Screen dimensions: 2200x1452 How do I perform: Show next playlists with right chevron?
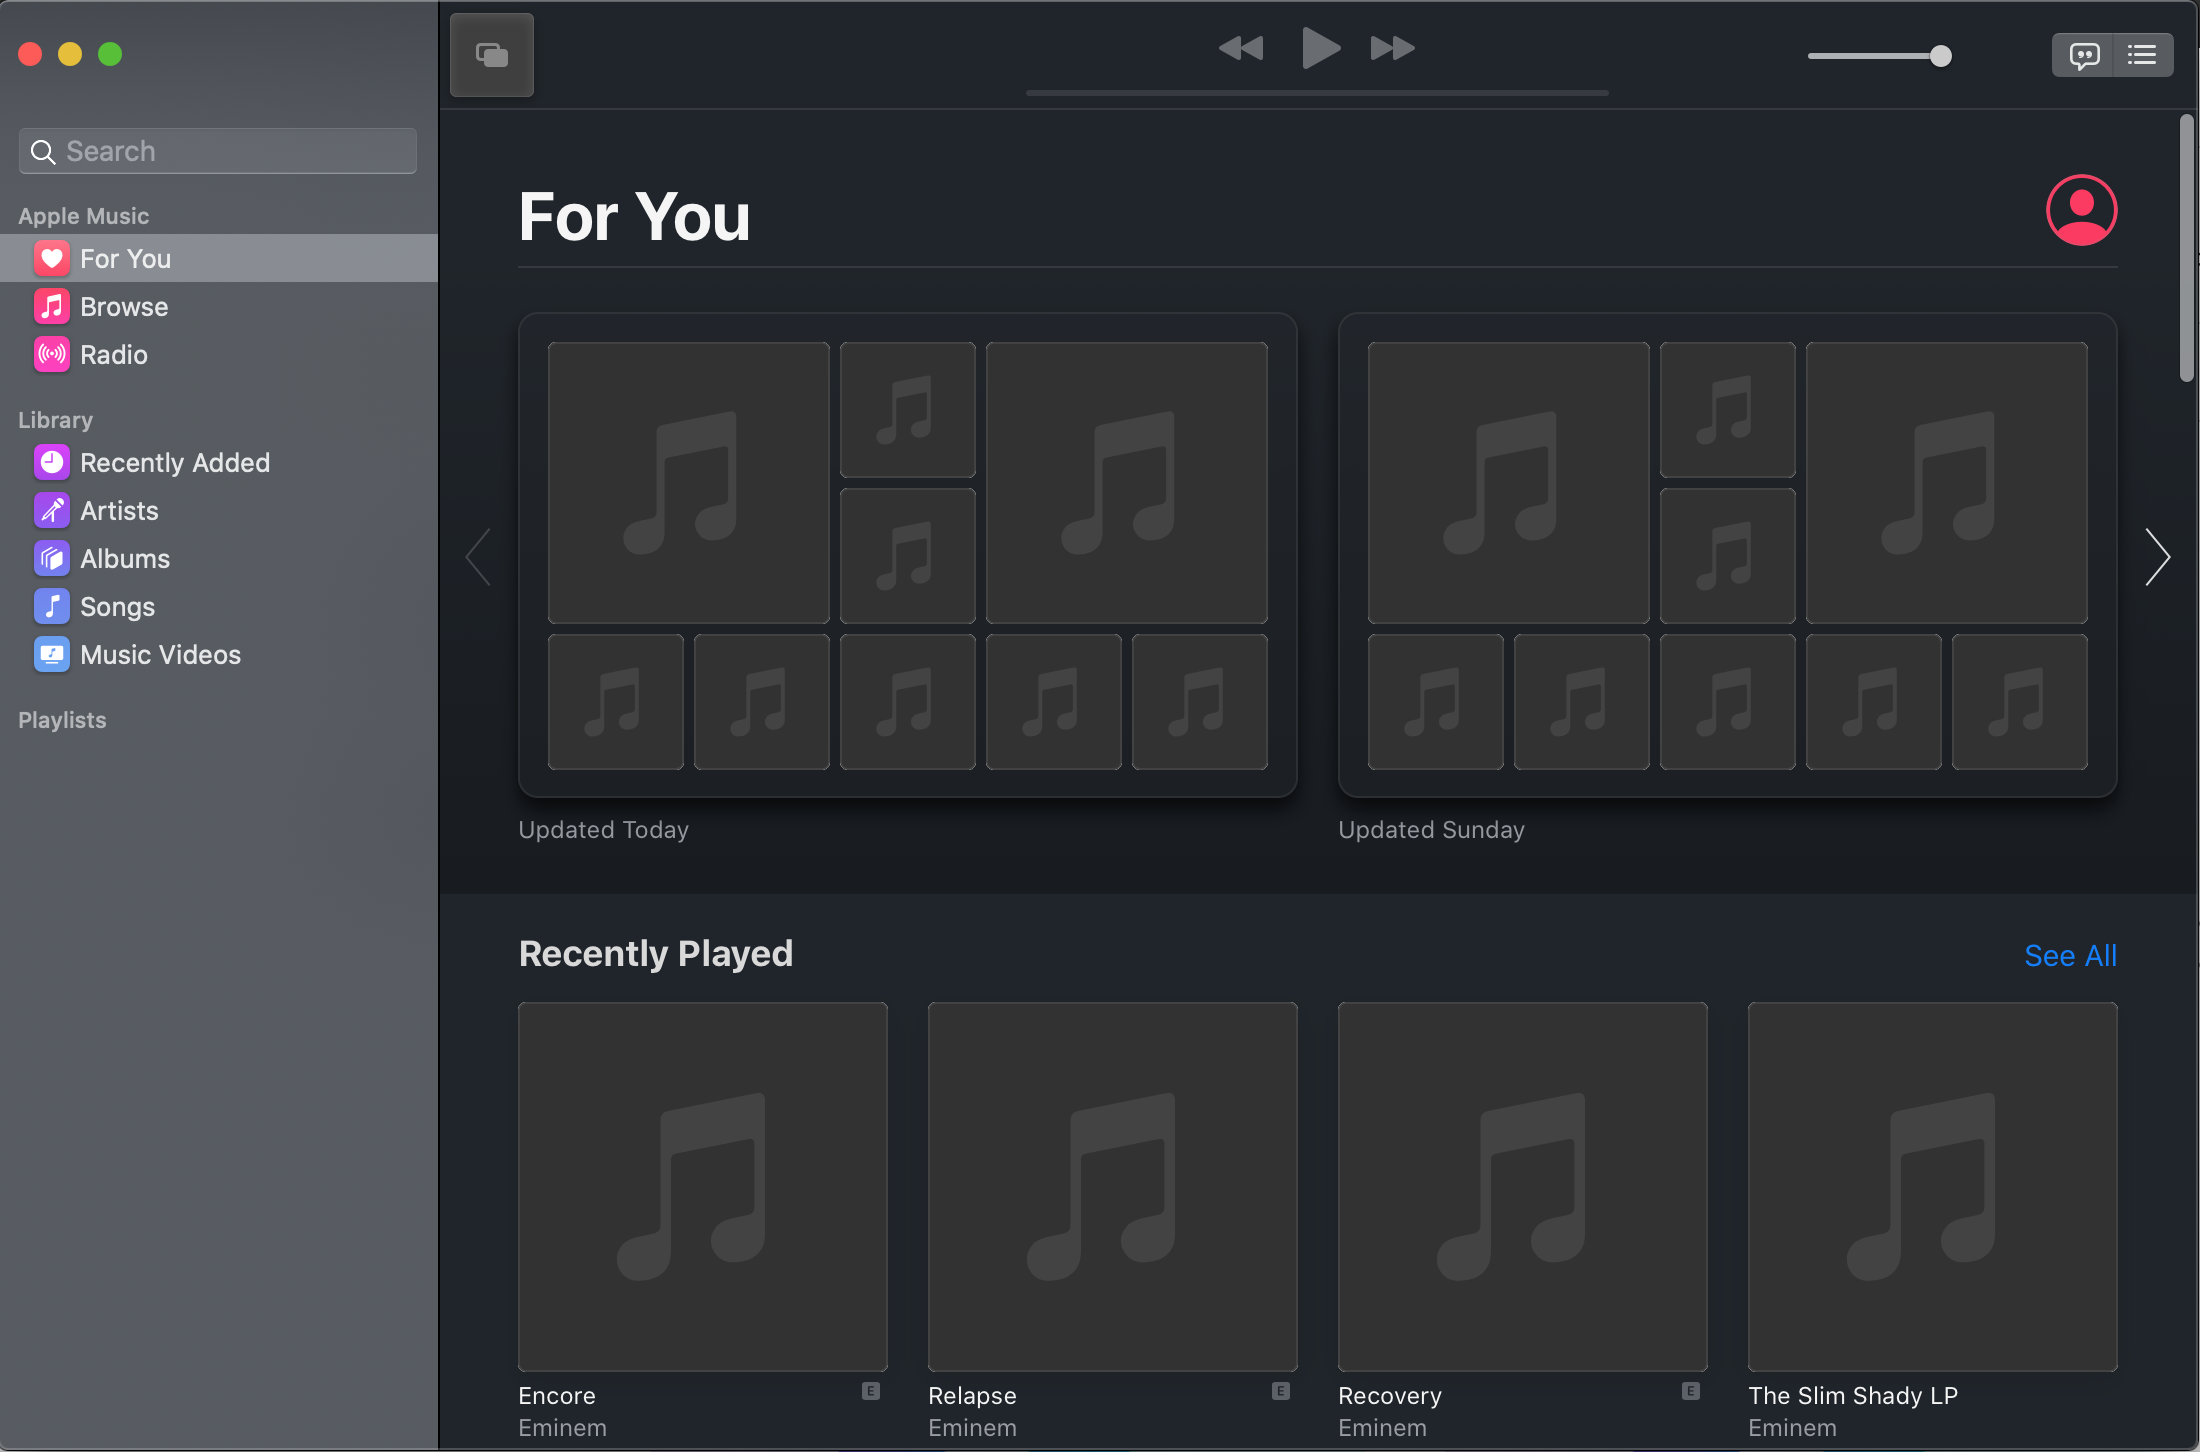[x=2157, y=556]
